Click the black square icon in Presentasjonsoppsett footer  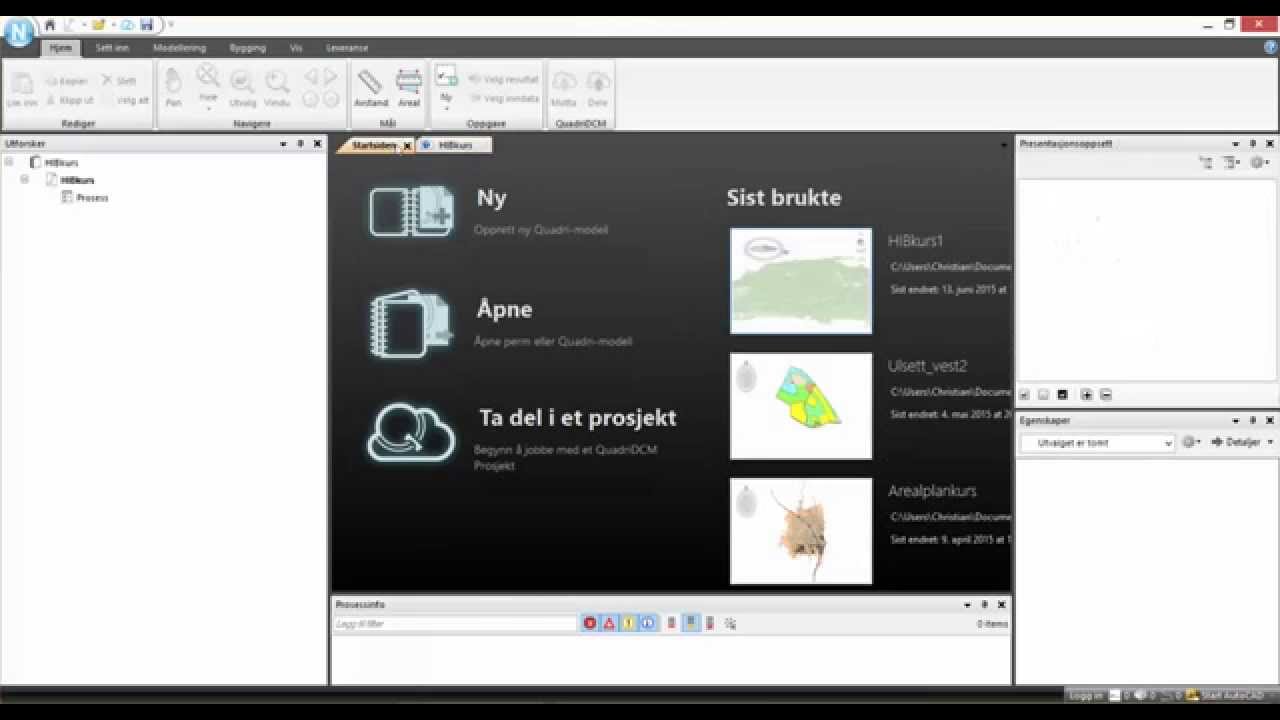coord(1062,395)
